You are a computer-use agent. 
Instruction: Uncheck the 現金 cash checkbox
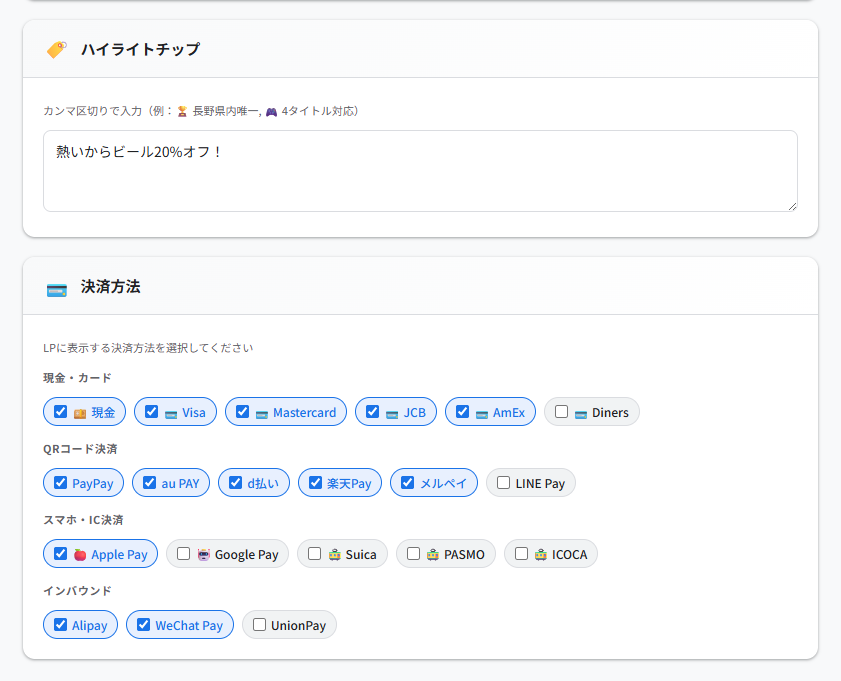tap(61, 412)
